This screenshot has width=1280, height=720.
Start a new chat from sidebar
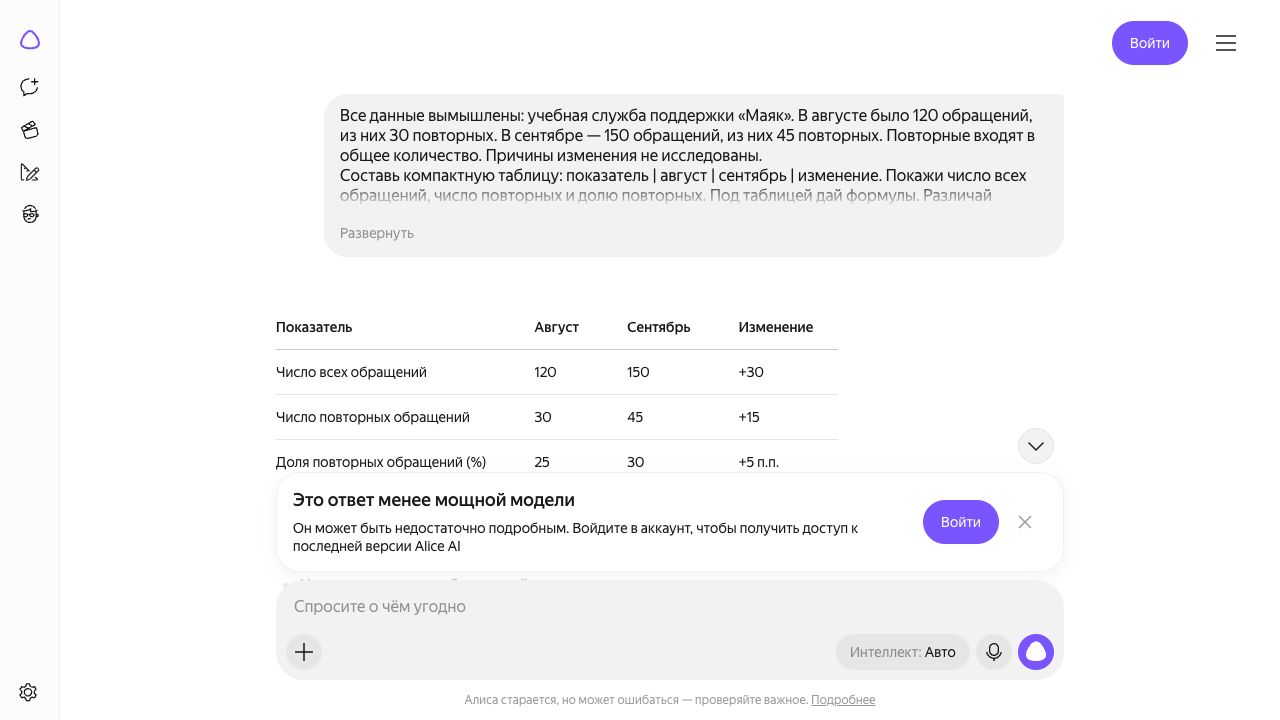click(x=30, y=87)
